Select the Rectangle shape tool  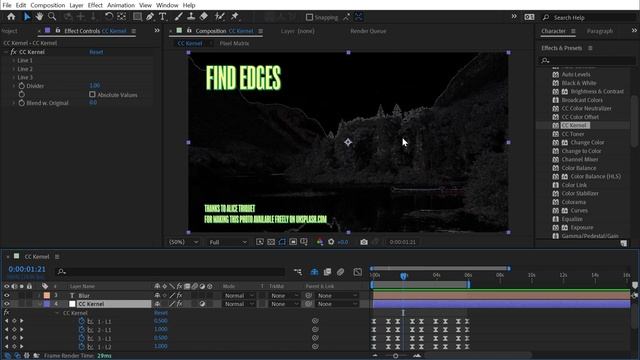[x=138, y=17]
